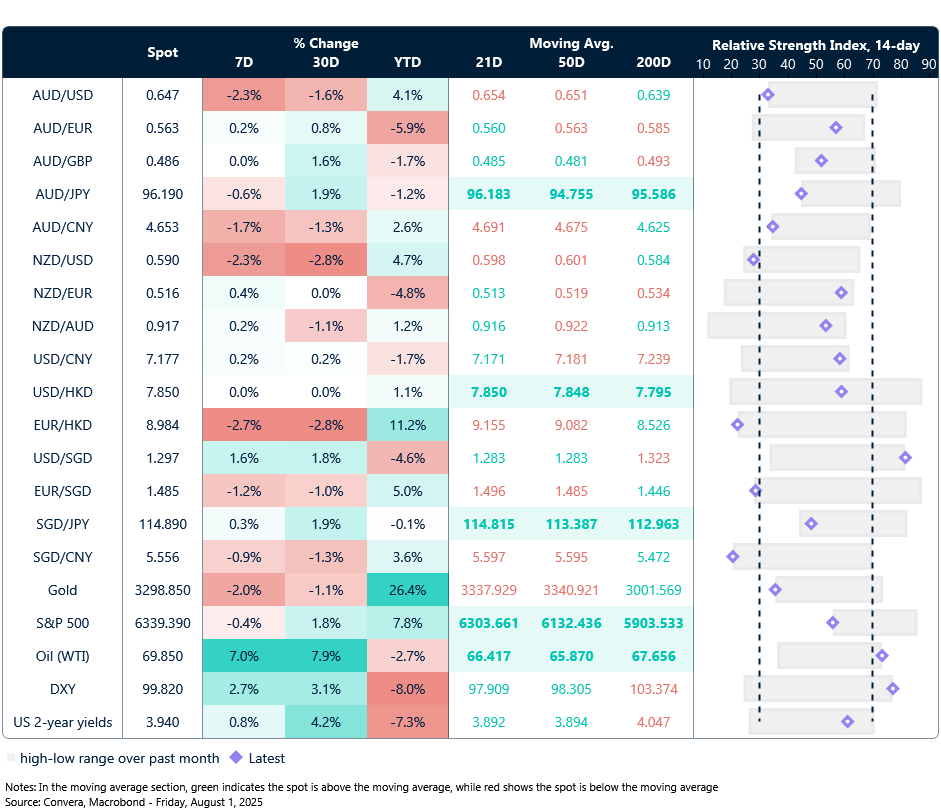The width and height of the screenshot is (941, 811).
Task: Click Oil (WTI) 7.0% 7D change cell
Action: pos(243,656)
